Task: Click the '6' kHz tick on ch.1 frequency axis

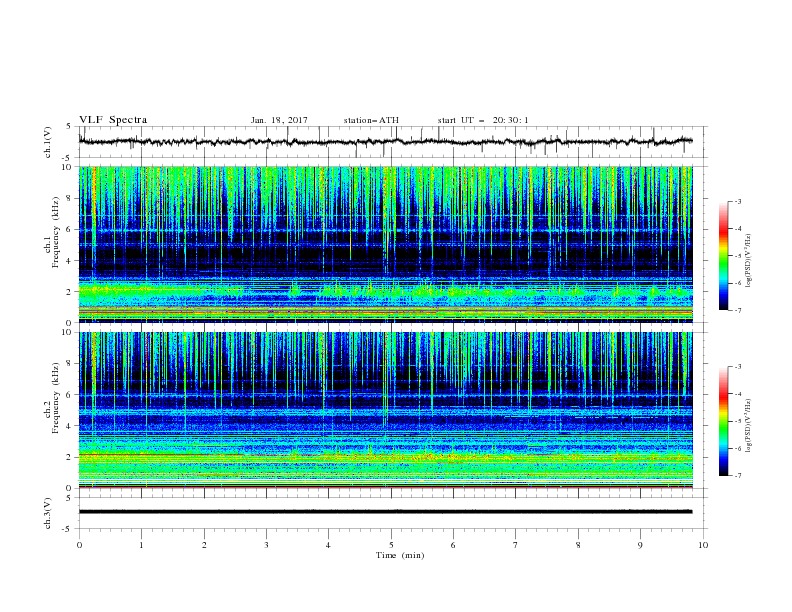Action: pyautogui.click(x=71, y=229)
